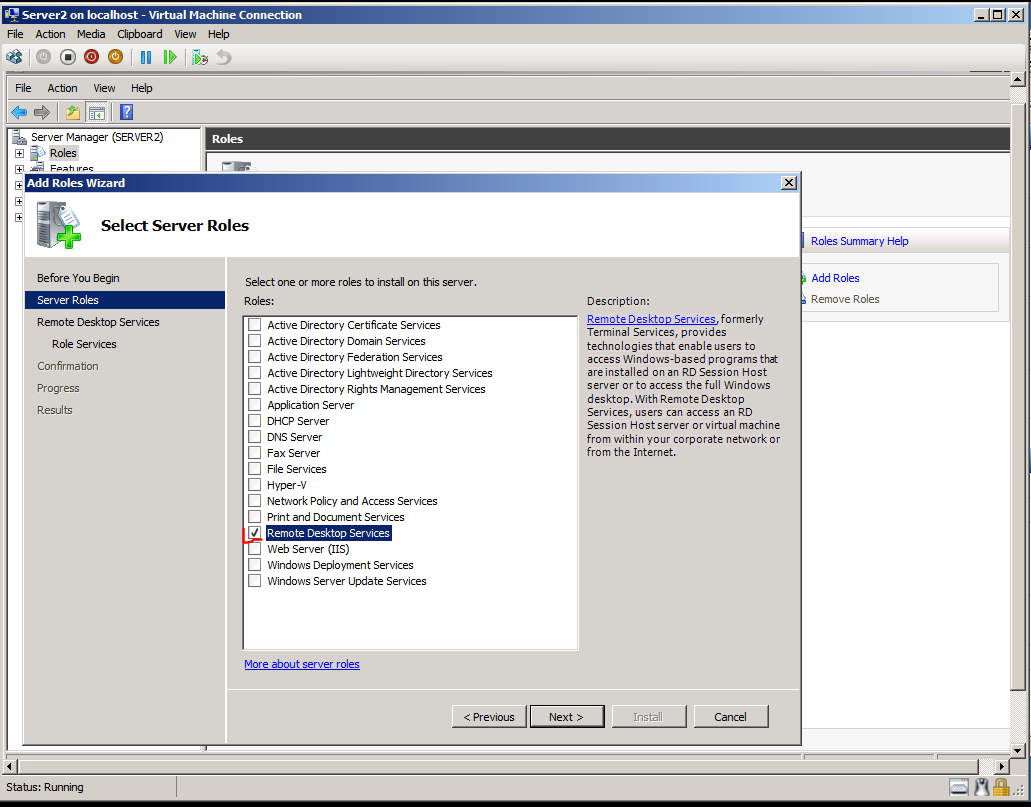Select the Roles node in console tree
The height and width of the screenshot is (807, 1031).
pyautogui.click(x=63, y=153)
